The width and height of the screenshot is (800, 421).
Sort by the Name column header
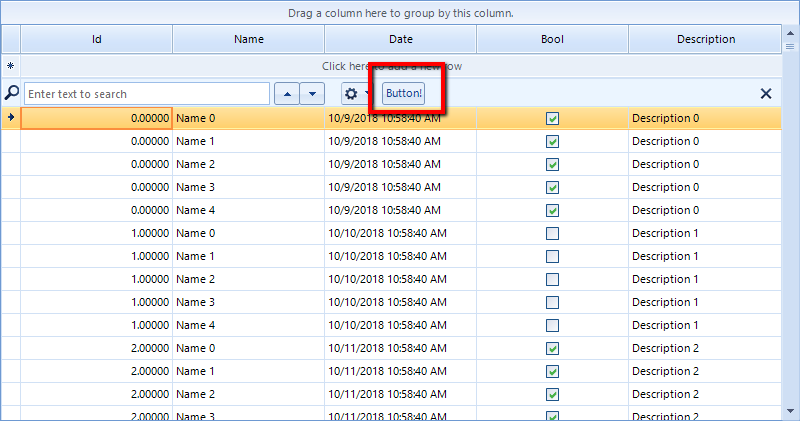(x=248, y=40)
